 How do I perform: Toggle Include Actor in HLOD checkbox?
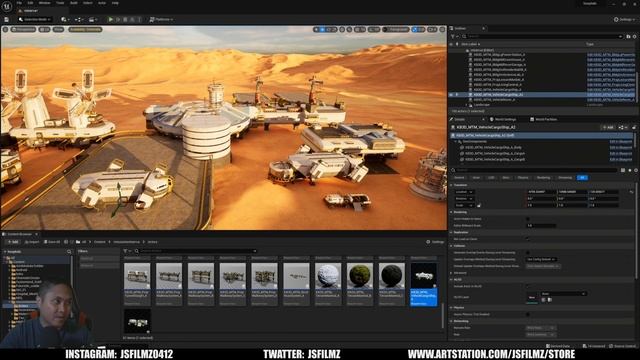click(x=528, y=287)
